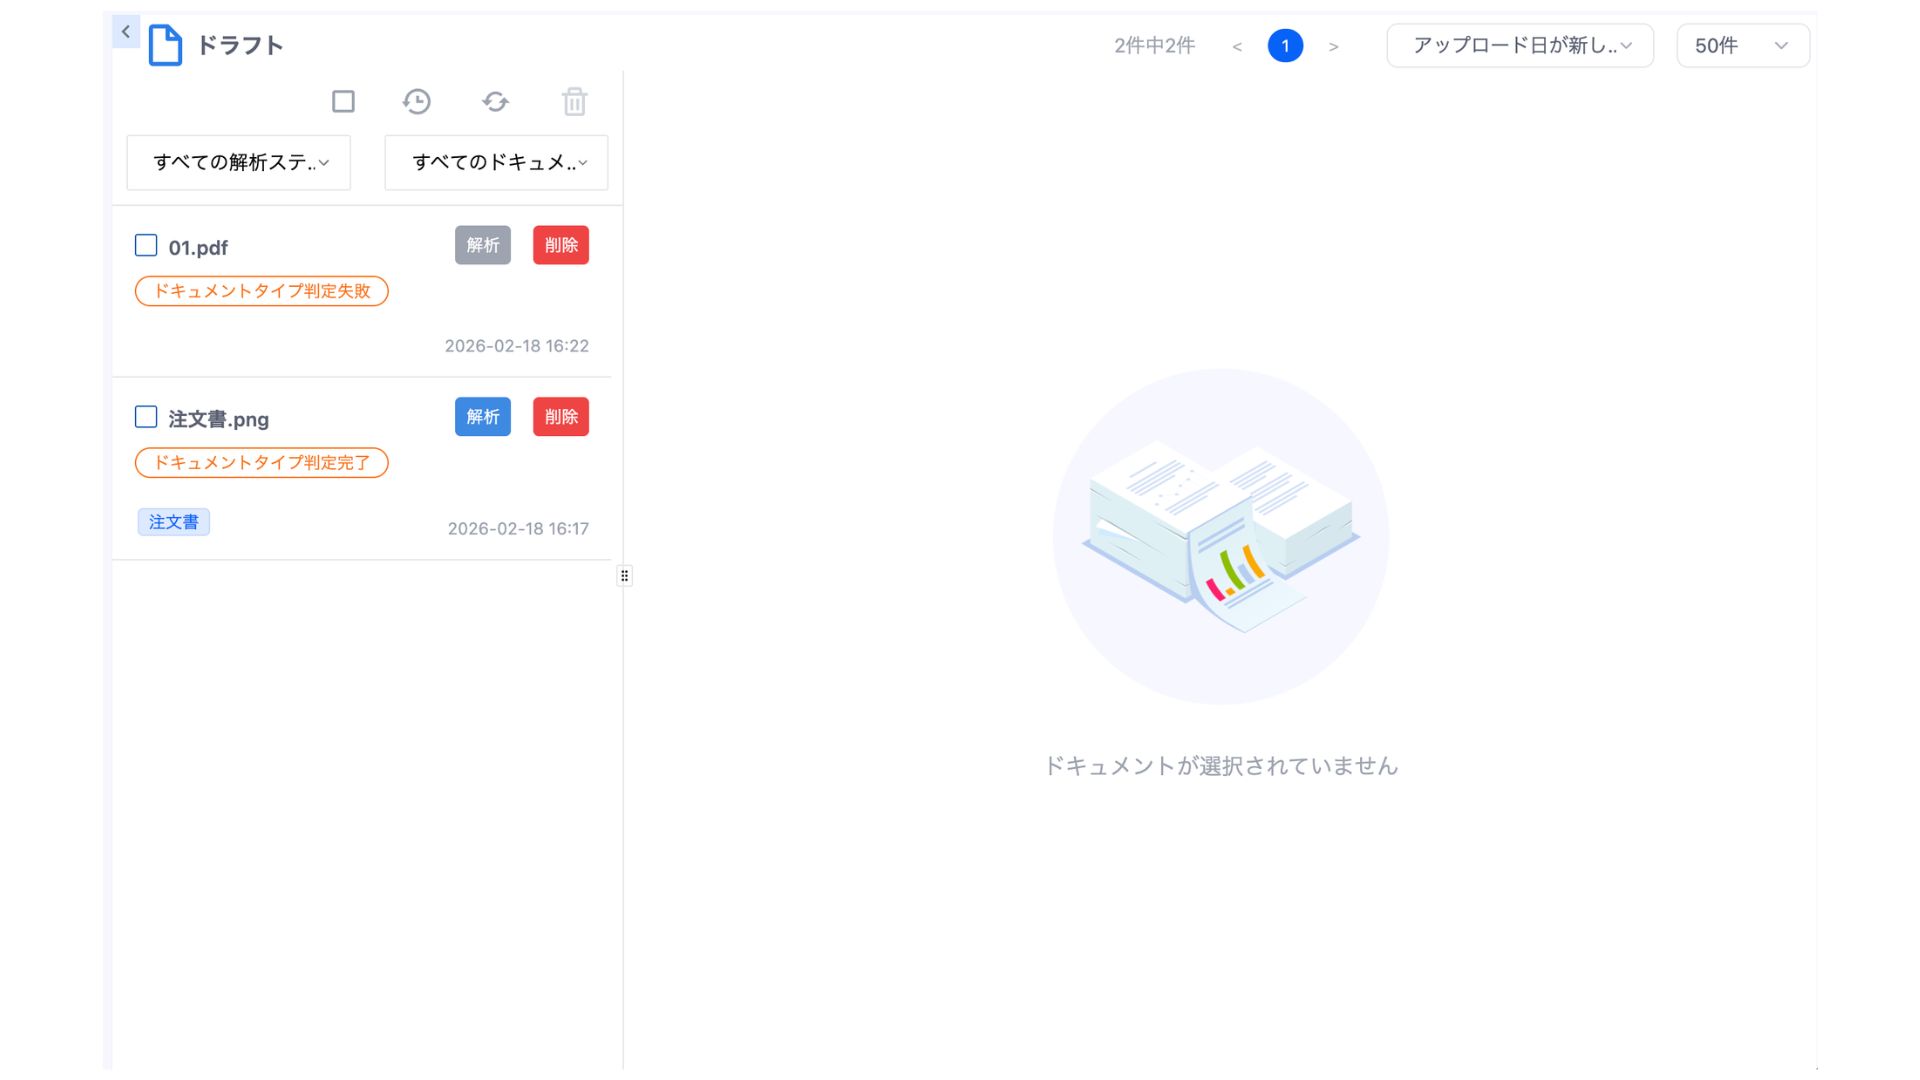Screen dimensions: 1920x1080
Task: Open the すべての解析ステ.. status filter dropdown
Action: tap(238, 162)
